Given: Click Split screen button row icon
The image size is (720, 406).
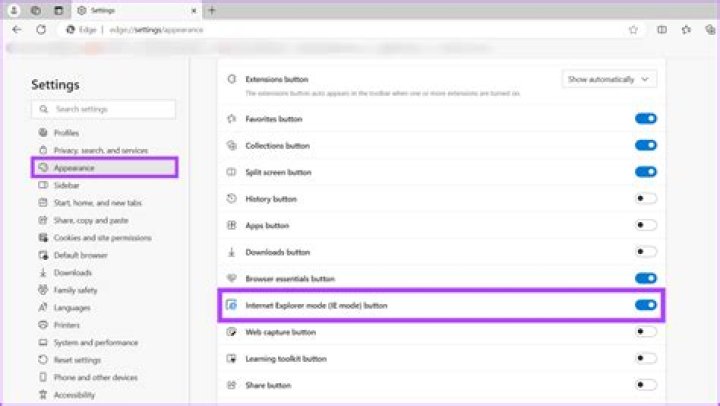Looking at the screenshot, I should (232, 172).
